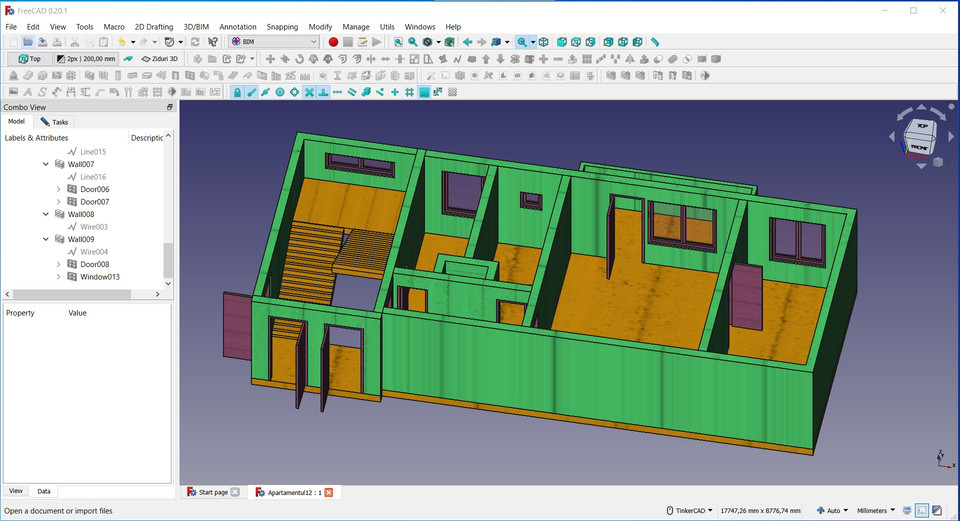The image size is (960, 521).
Task: Click the Fit All zoom icon
Action: pos(398,42)
